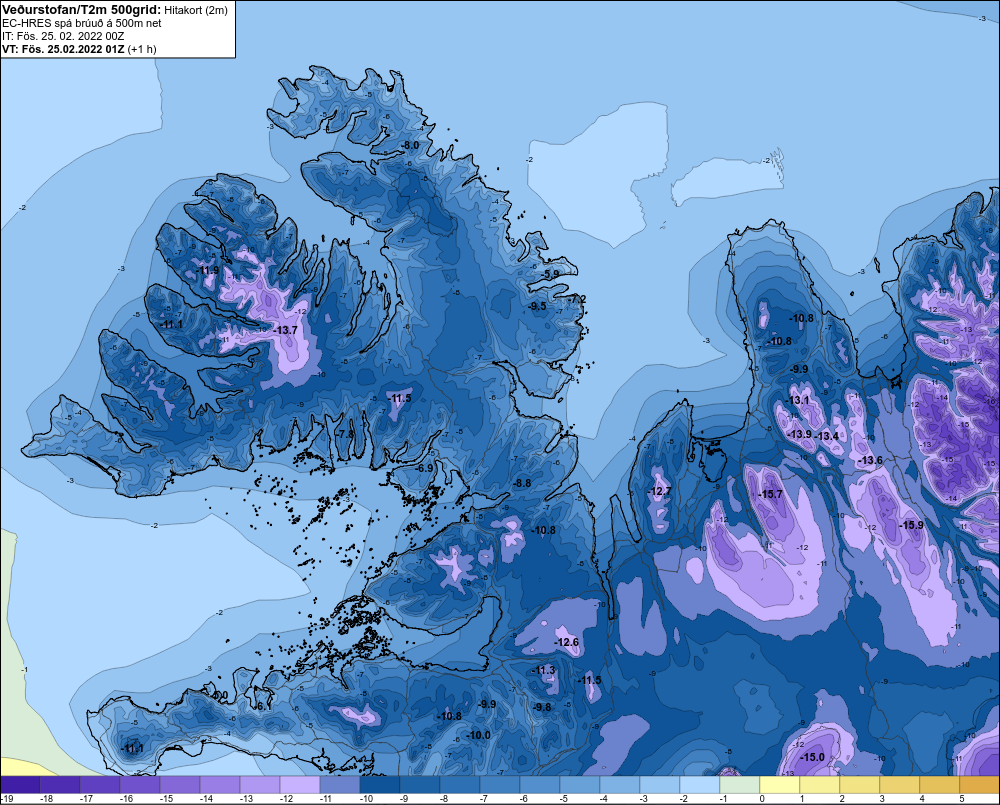The width and height of the screenshot is (1000, 805).
Task: Click the 'IT: Fös. 25. 02. 2022 00Z' line
Action: [x=63, y=36]
